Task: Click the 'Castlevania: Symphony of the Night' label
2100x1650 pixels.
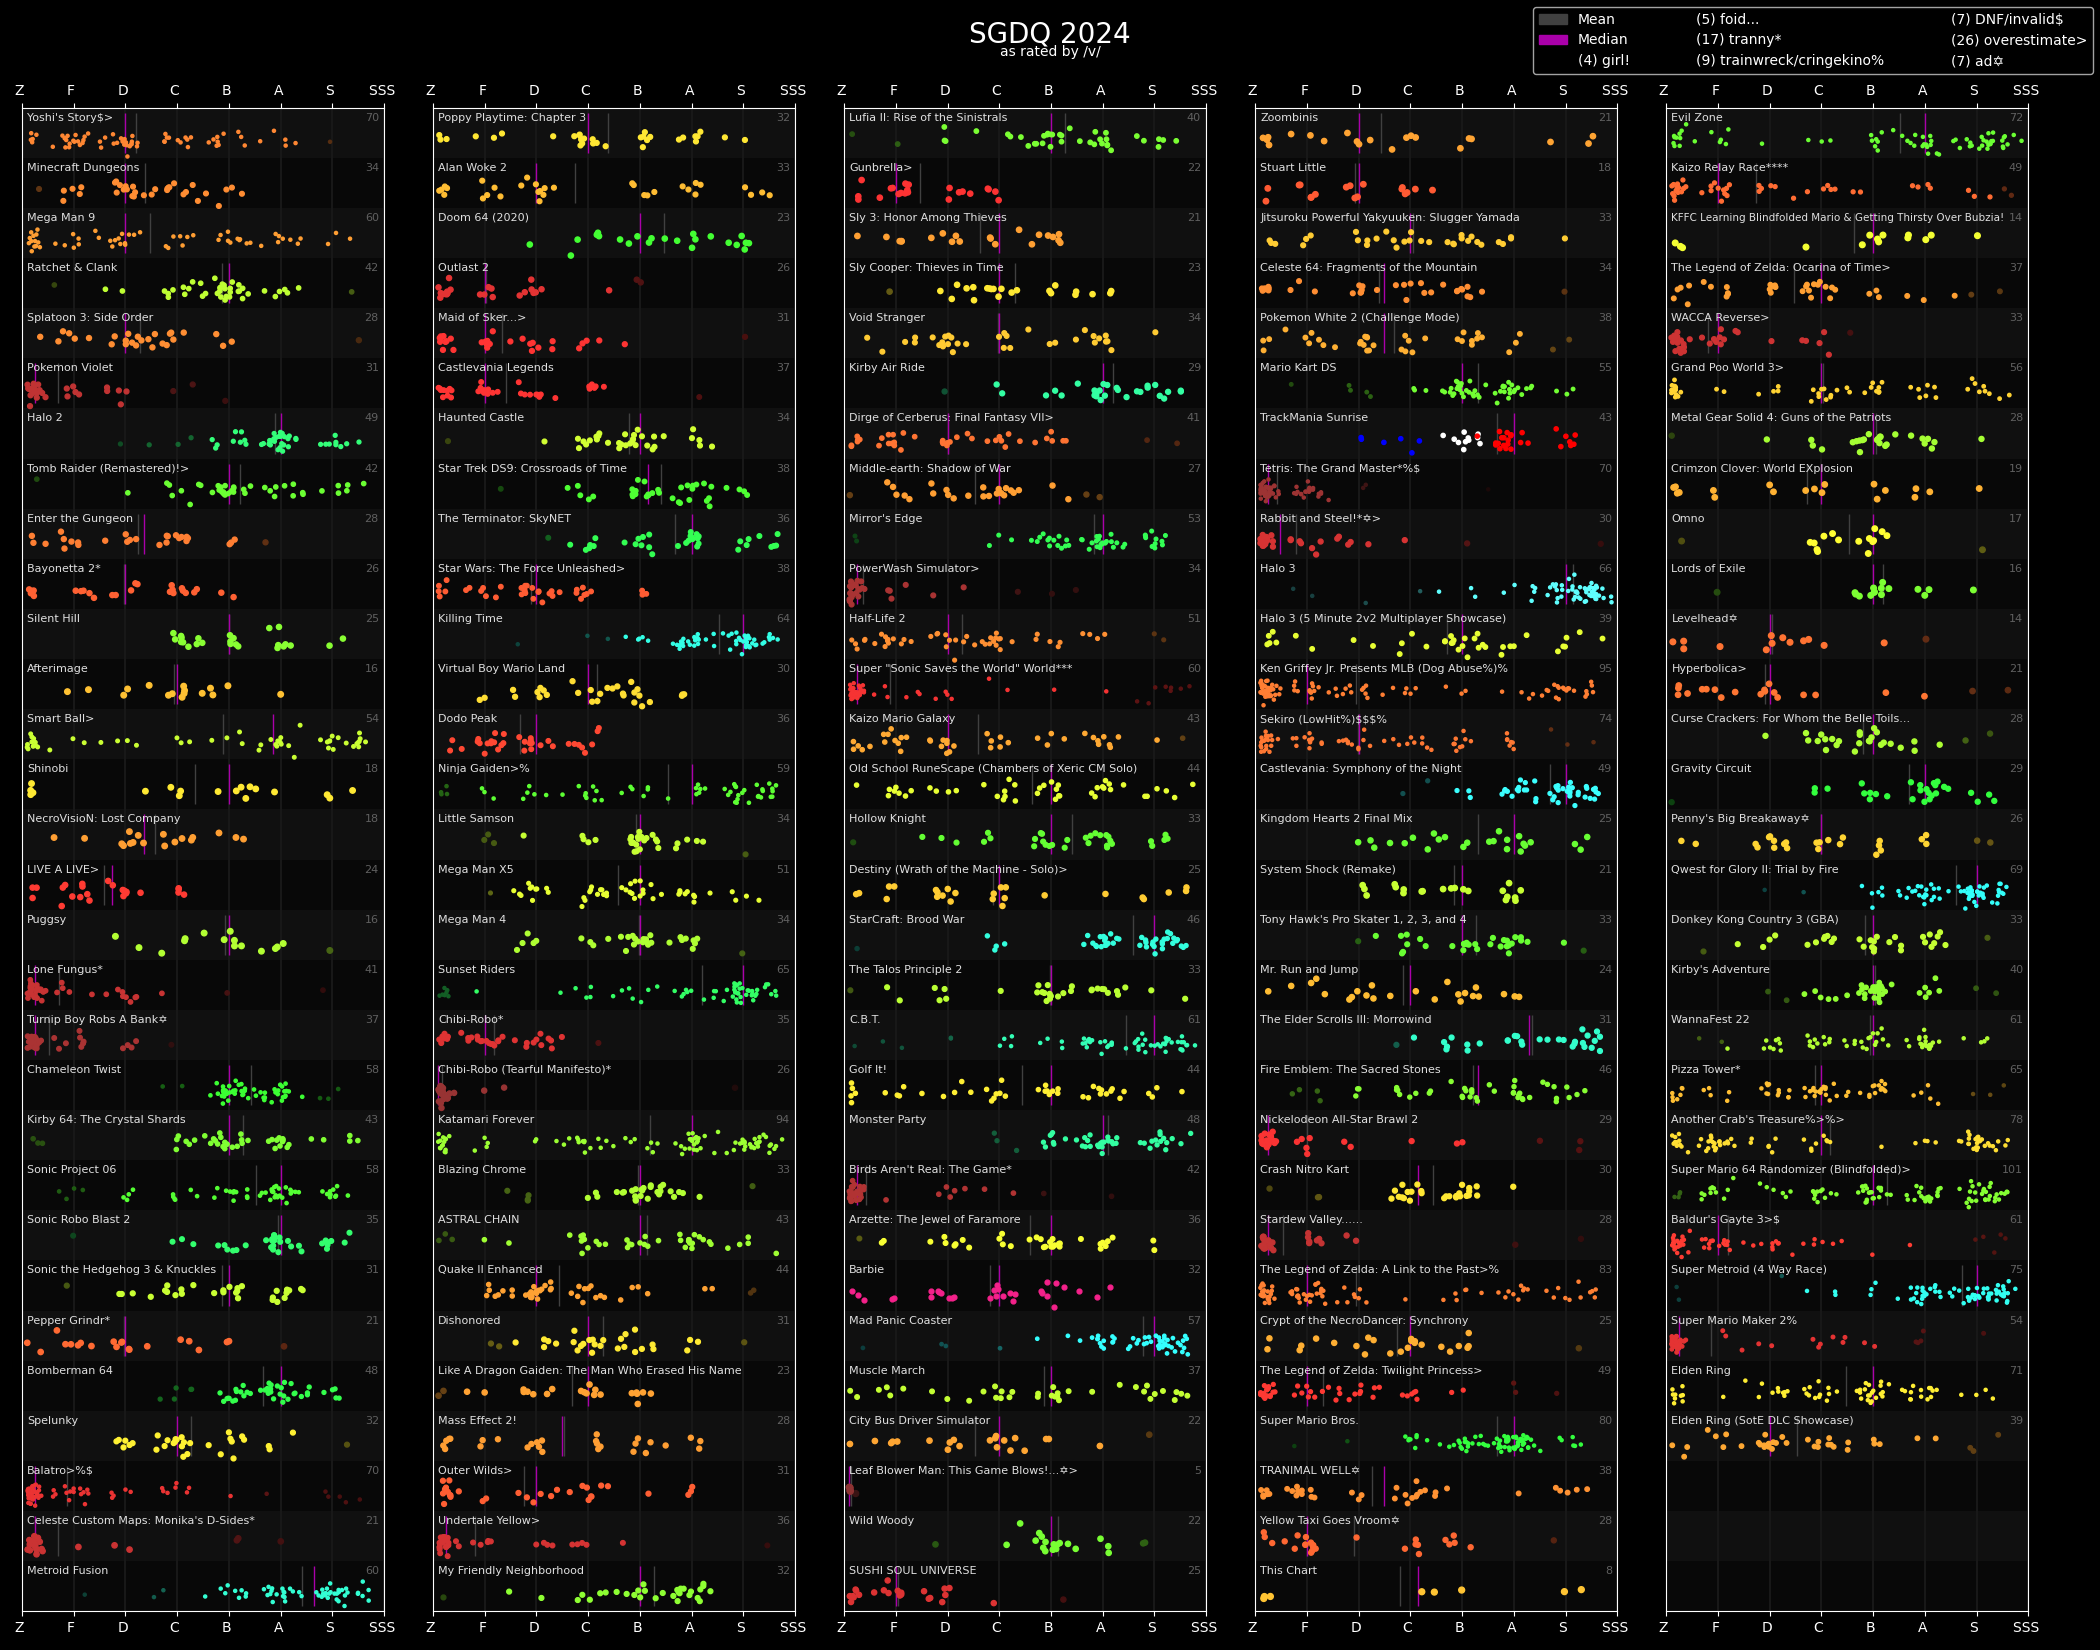Action: [1361, 768]
